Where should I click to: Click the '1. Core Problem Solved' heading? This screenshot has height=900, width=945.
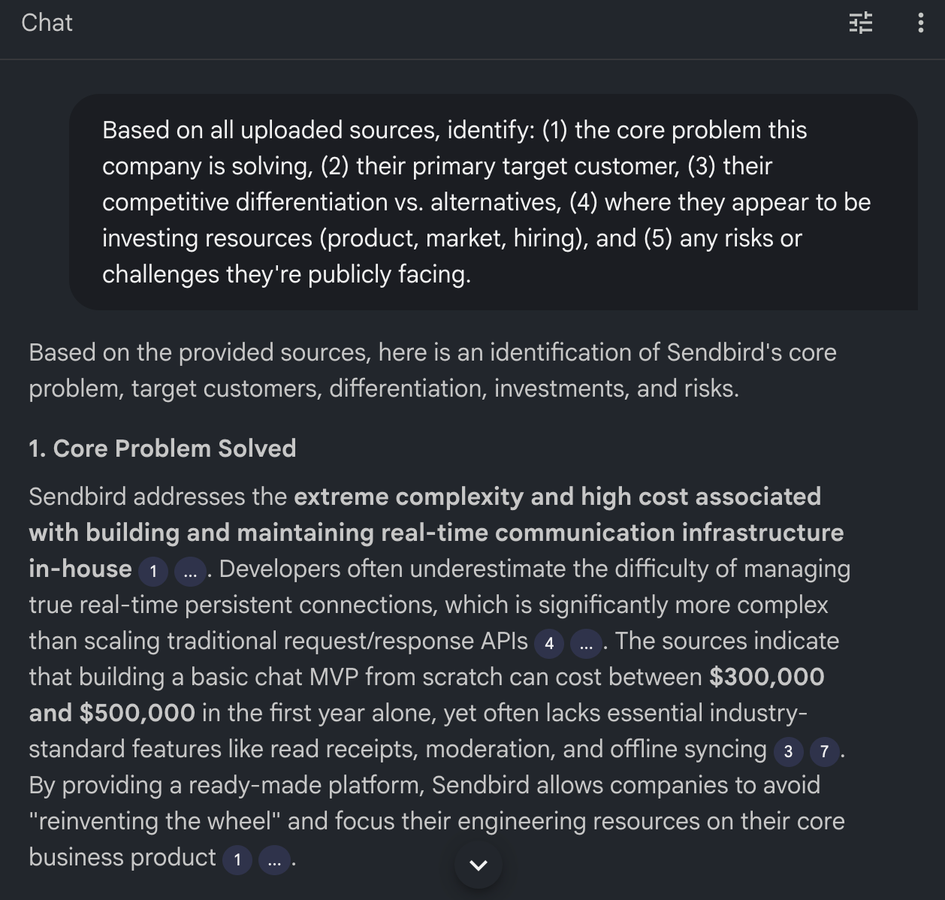(163, 448)
